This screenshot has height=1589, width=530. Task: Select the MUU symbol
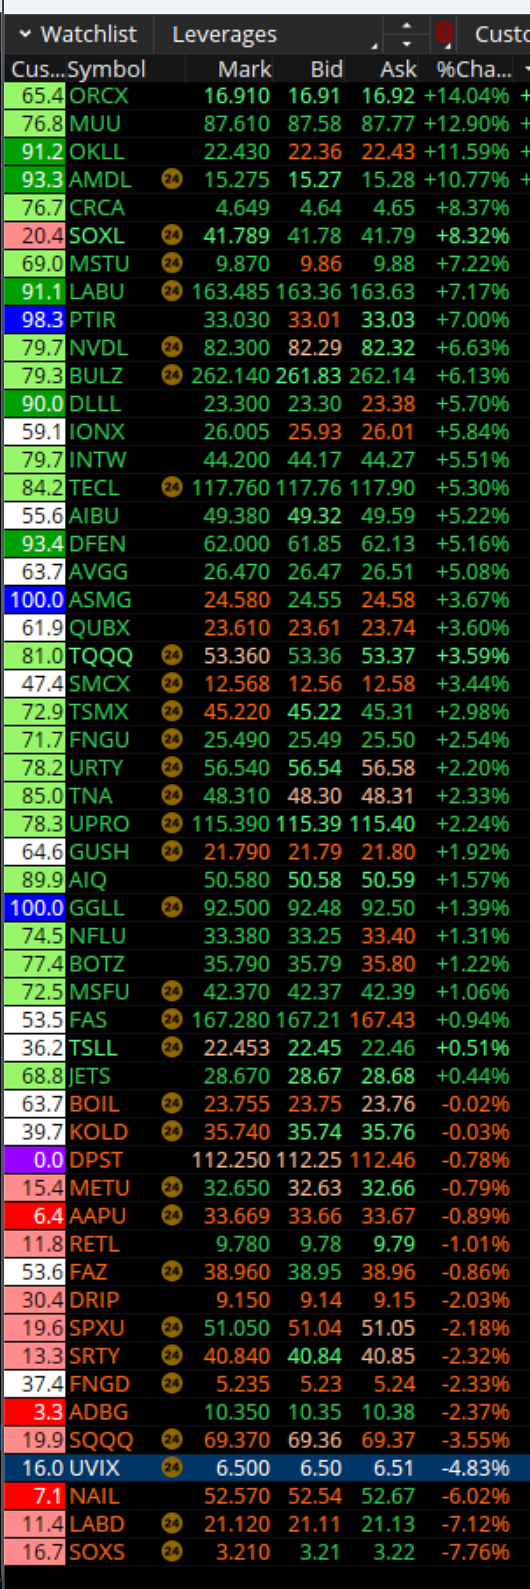pos(95,124)
